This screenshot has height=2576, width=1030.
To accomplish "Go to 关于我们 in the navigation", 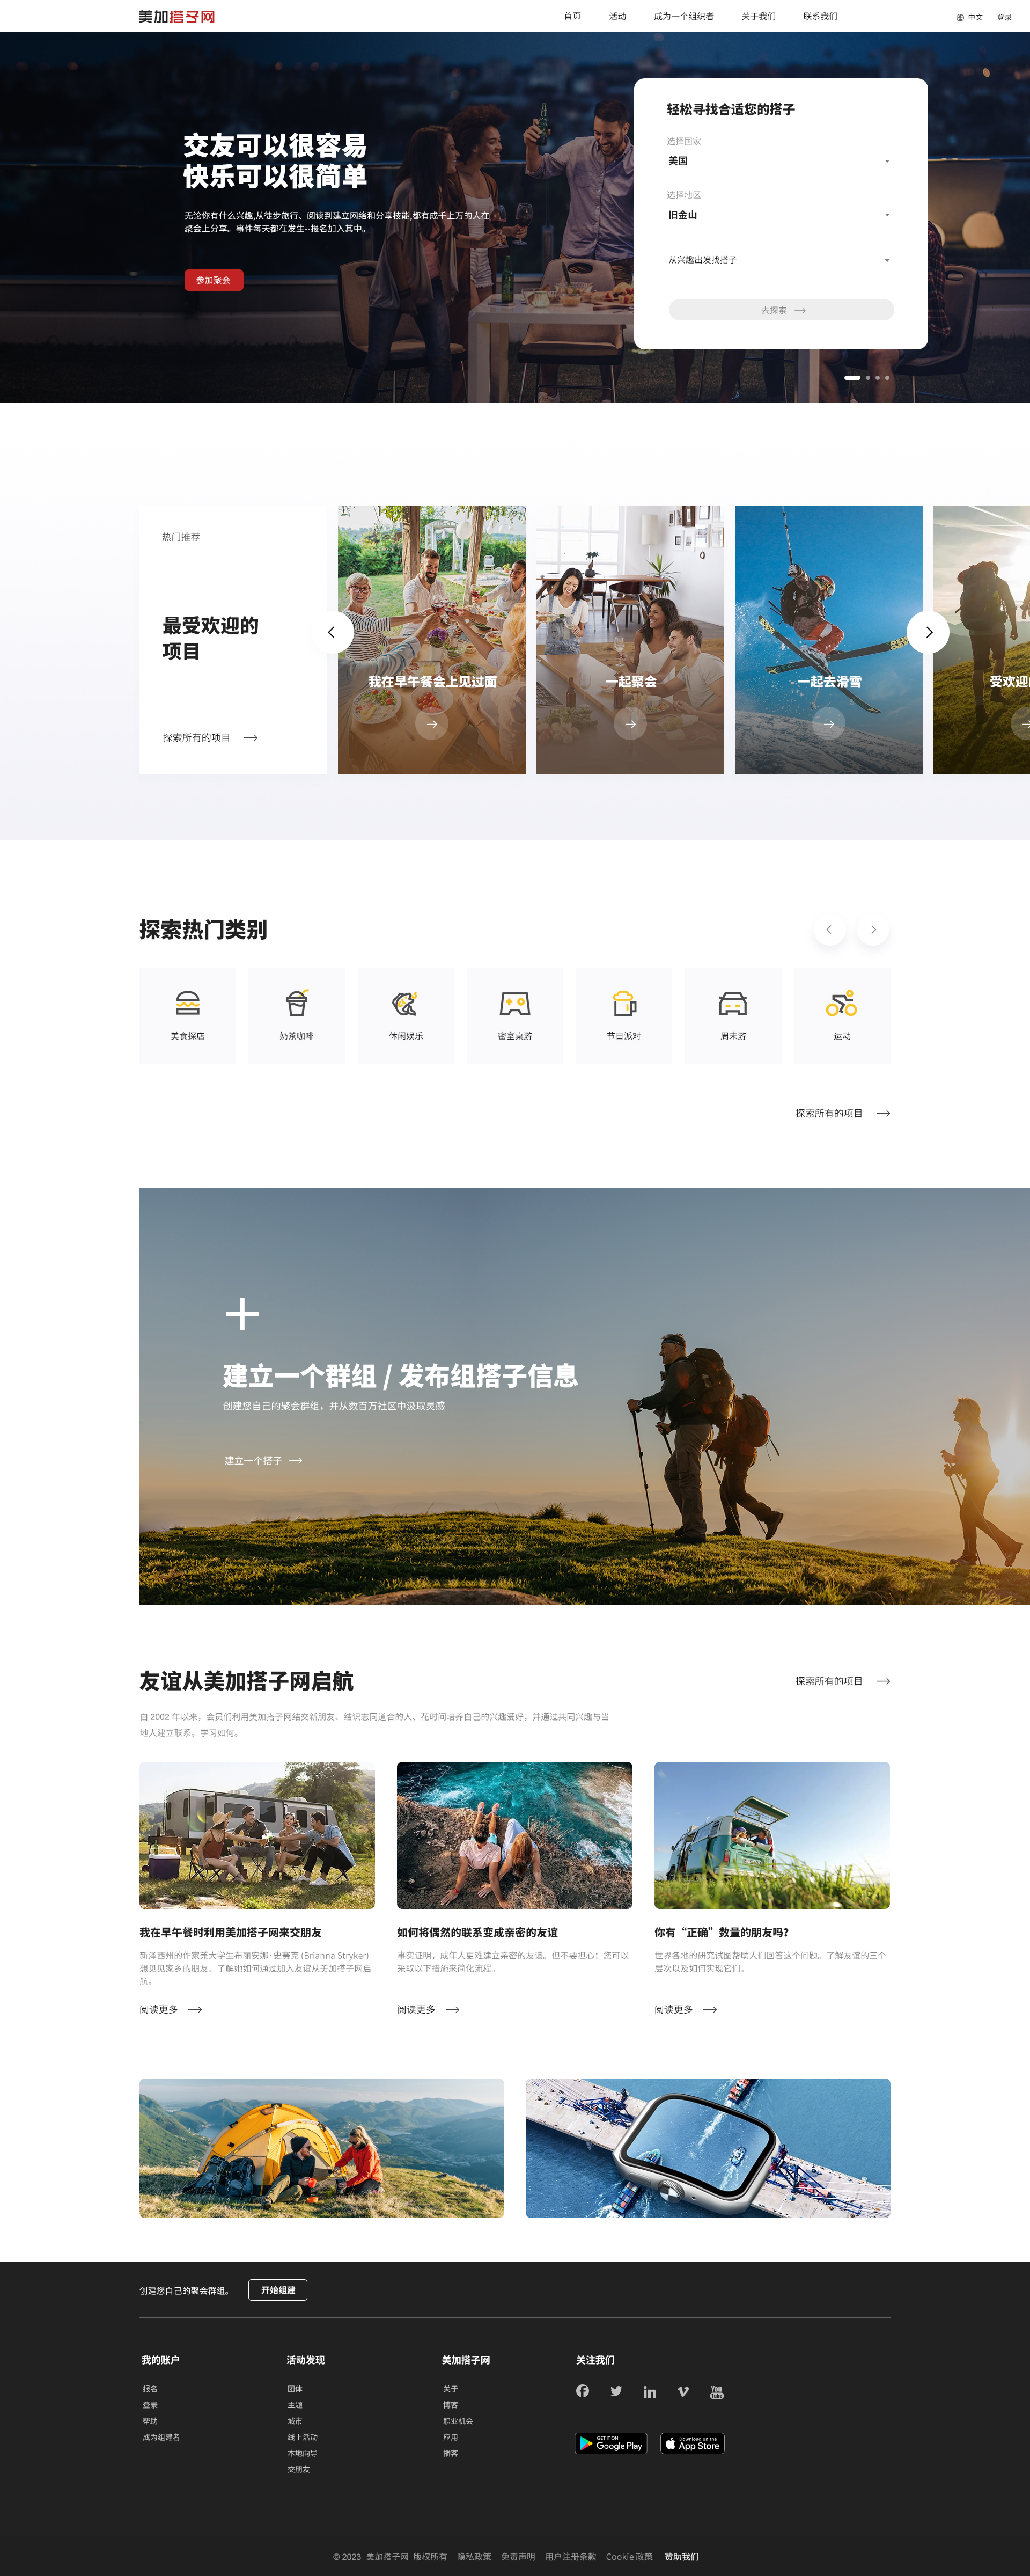I will 758,16.
